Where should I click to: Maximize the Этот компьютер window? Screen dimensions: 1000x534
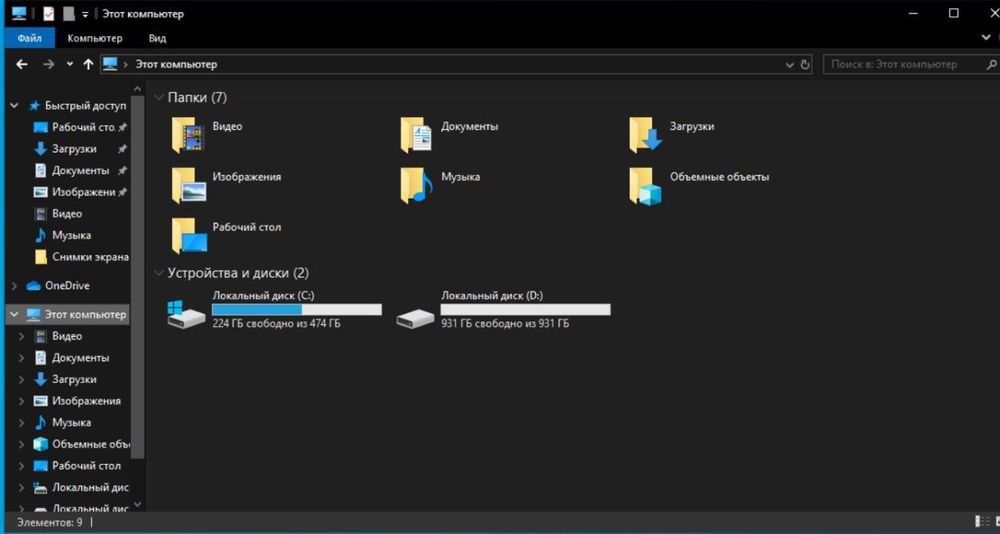point(953,13)
